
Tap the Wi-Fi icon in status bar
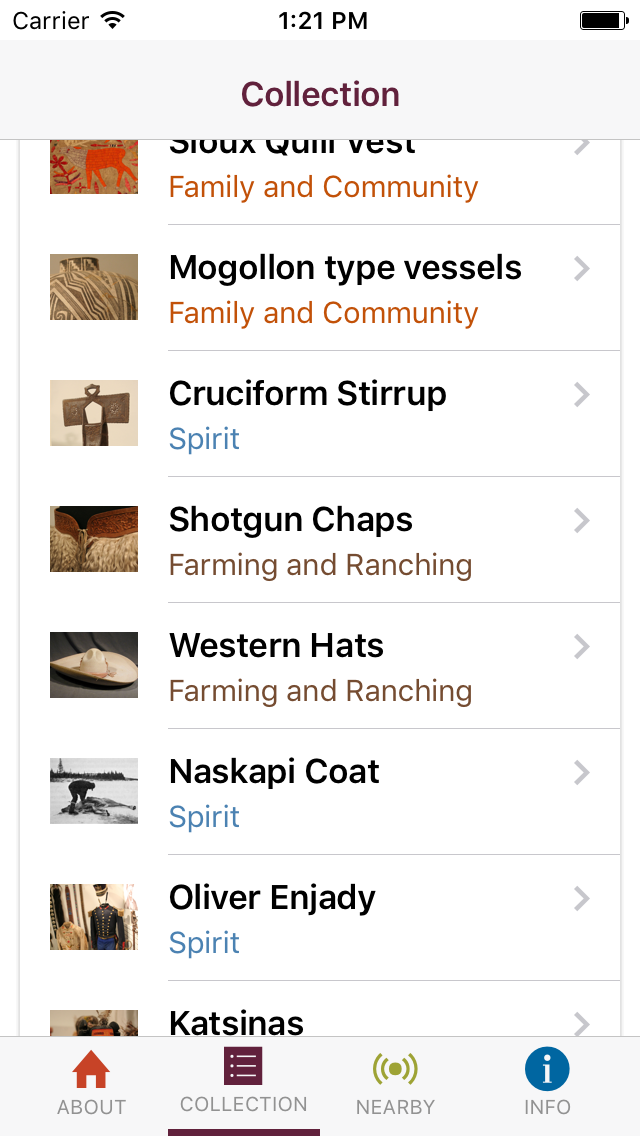113,20
